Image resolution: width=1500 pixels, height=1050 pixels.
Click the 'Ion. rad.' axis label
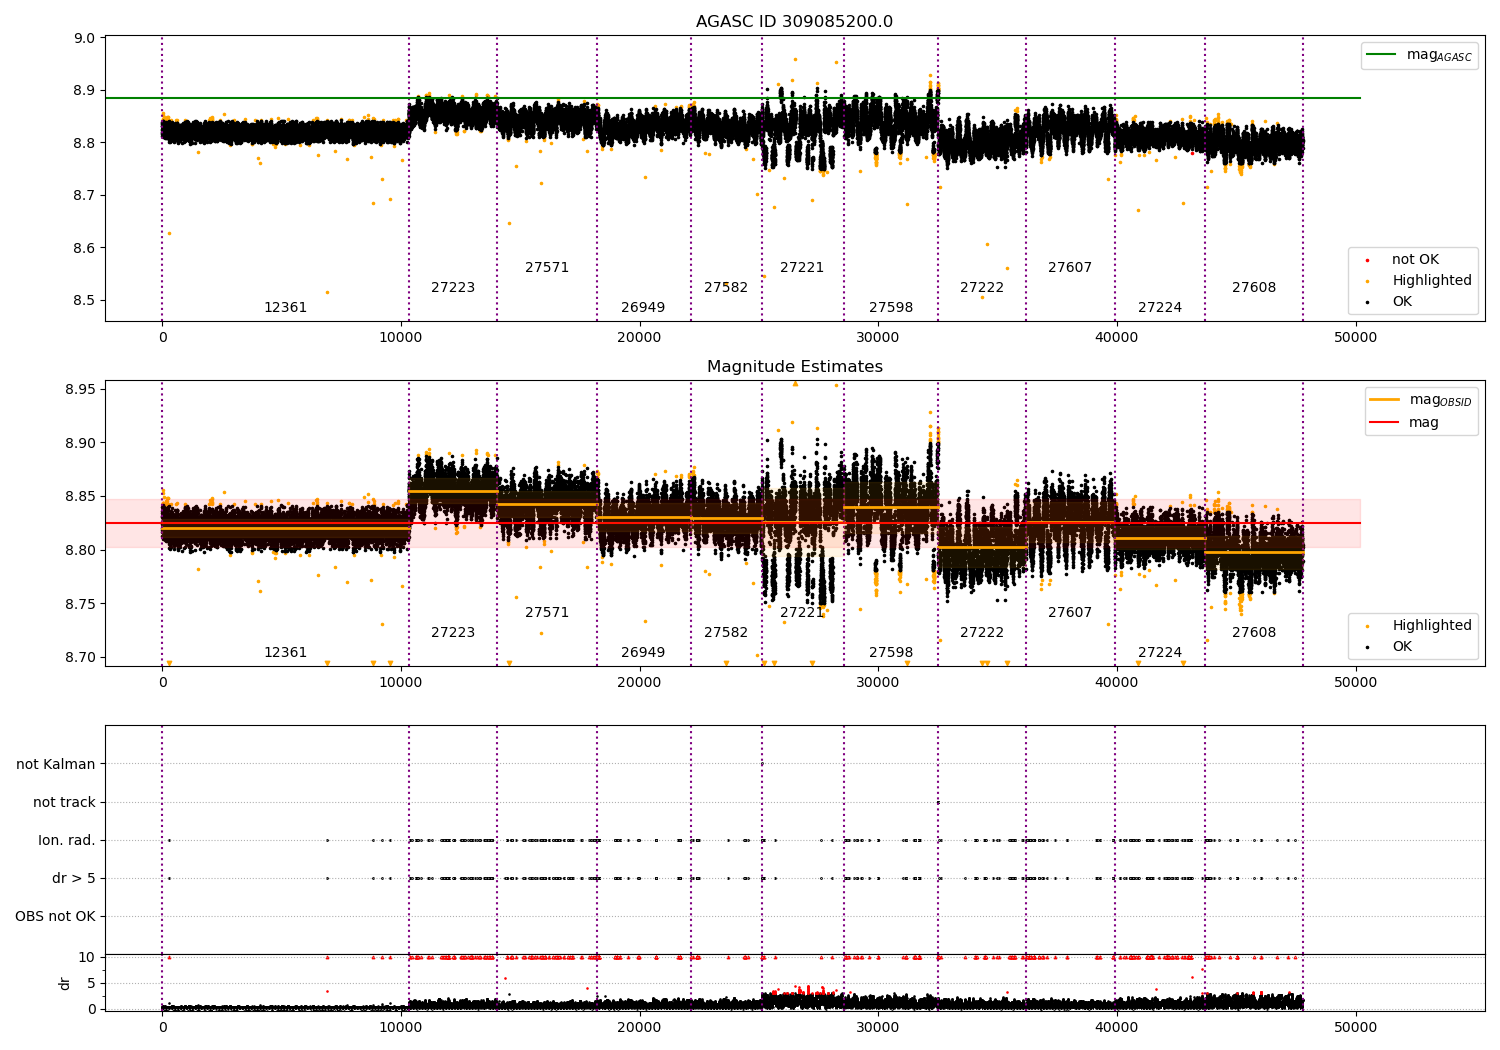[67, 841]
